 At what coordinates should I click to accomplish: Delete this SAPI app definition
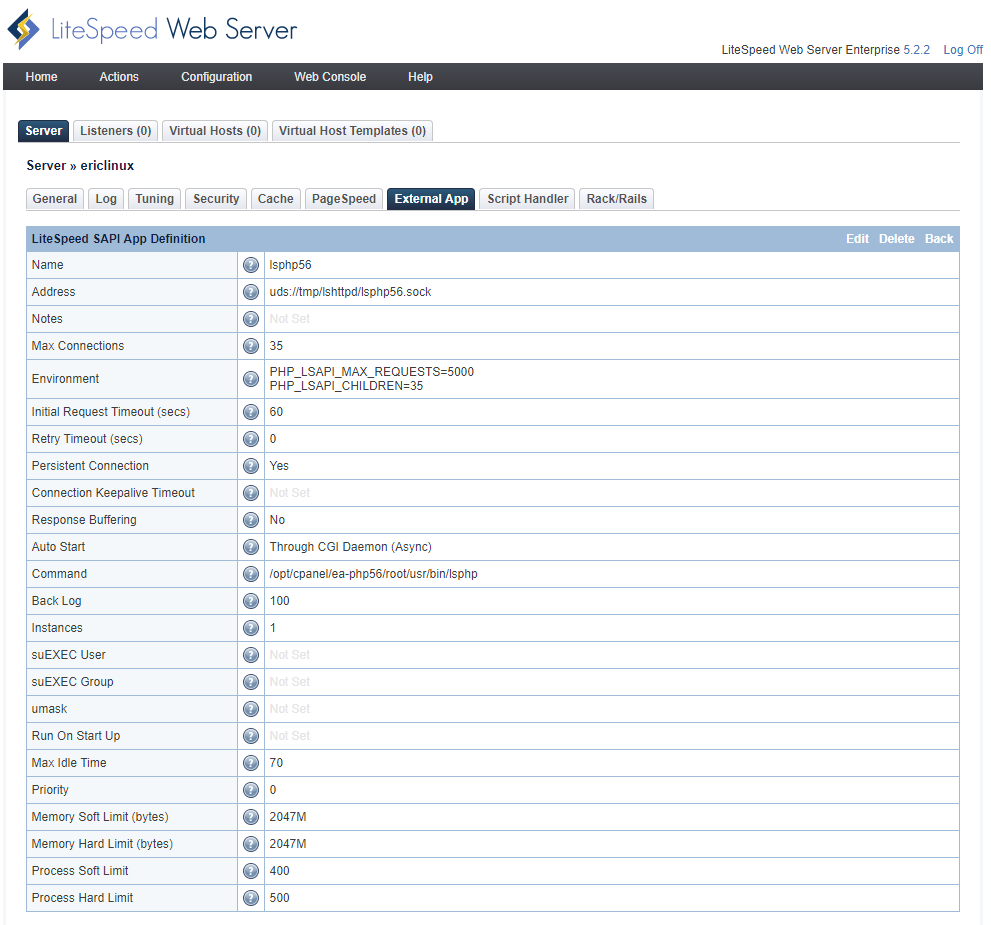click(x=896, y=238)
